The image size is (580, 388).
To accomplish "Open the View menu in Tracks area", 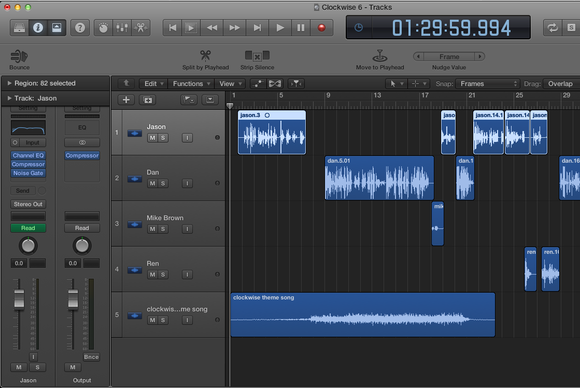I will pos(230,84).
